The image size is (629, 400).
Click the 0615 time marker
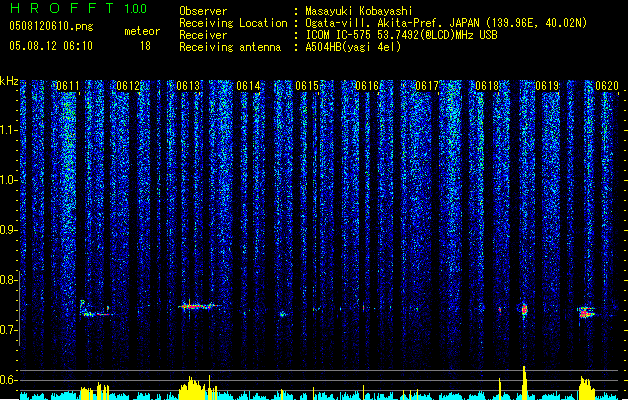pos(307,86)
